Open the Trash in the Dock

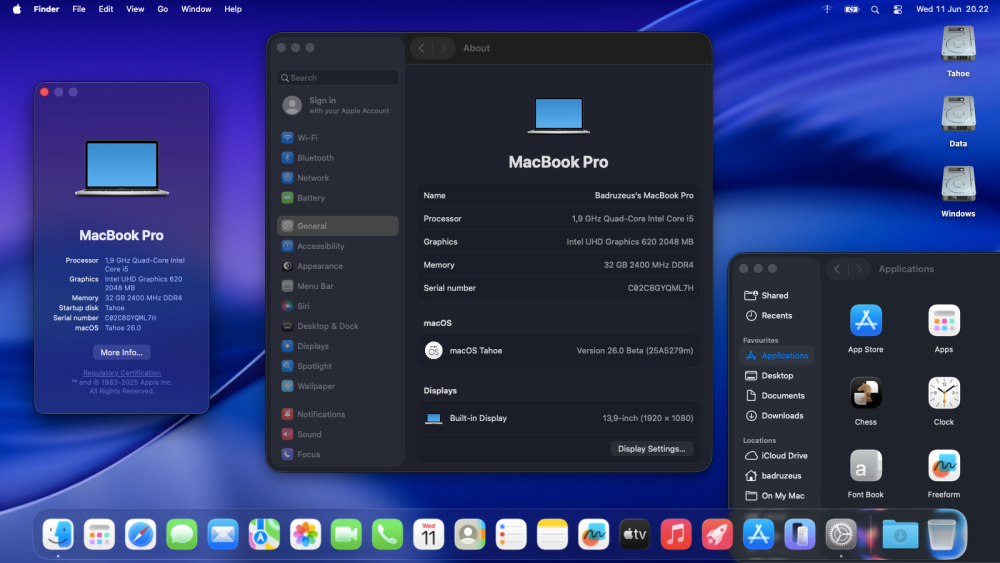tap(942, 534)
